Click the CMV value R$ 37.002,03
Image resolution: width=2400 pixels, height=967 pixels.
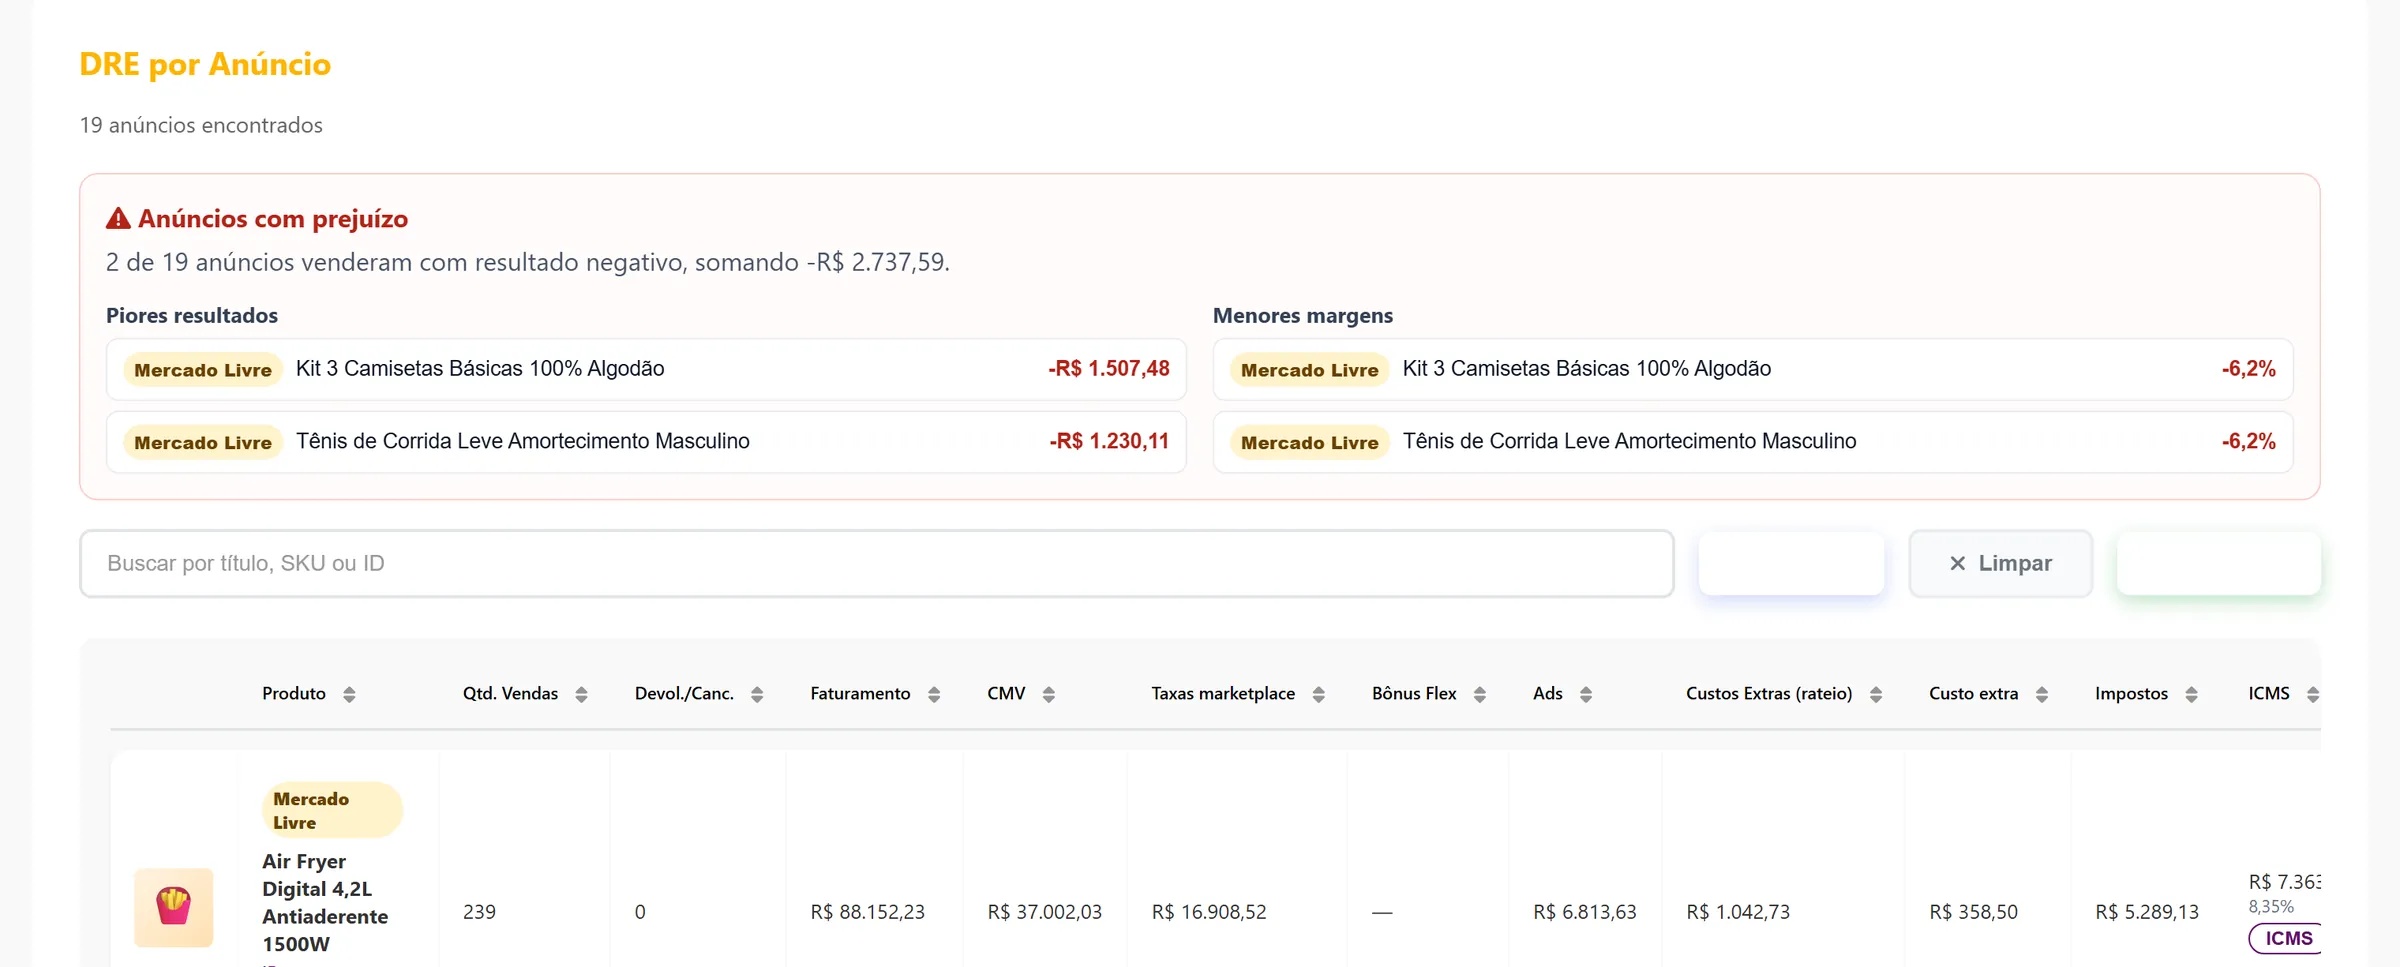pyautogui.click(x=1044, y=913)
